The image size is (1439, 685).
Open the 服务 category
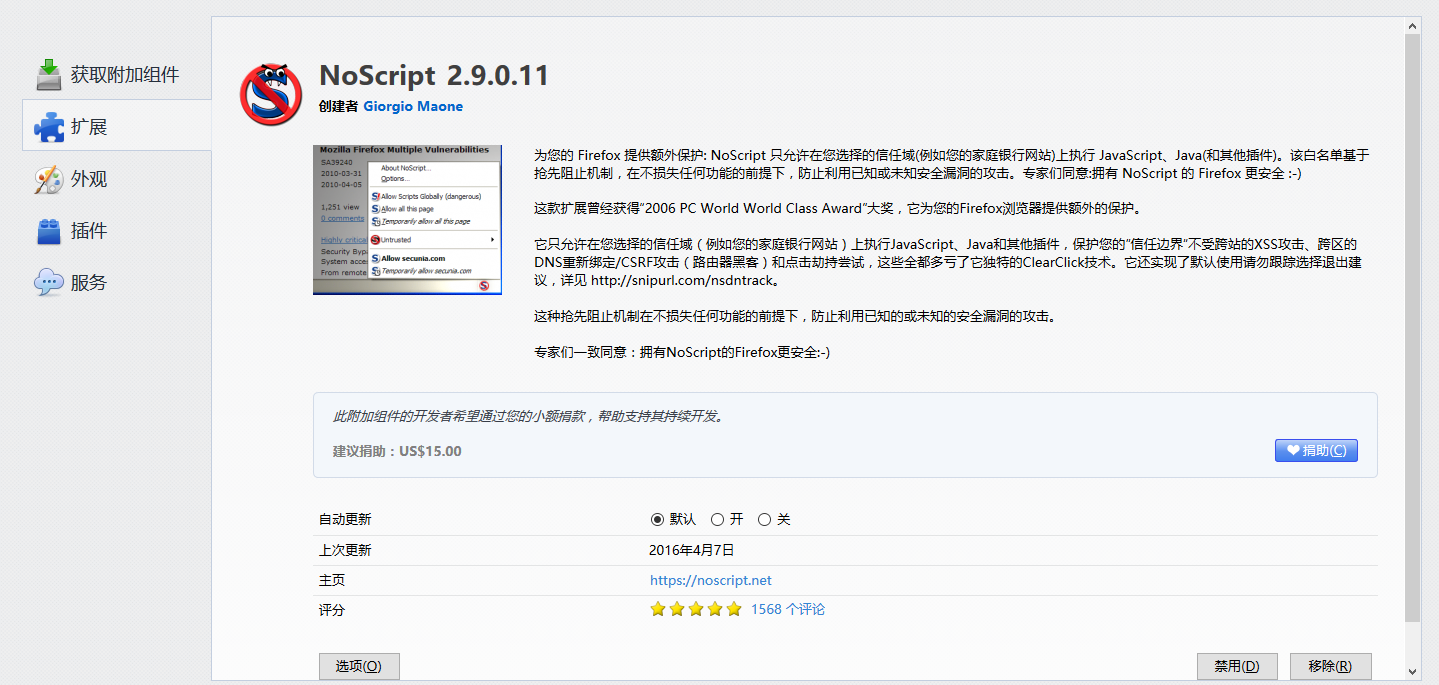116,282
